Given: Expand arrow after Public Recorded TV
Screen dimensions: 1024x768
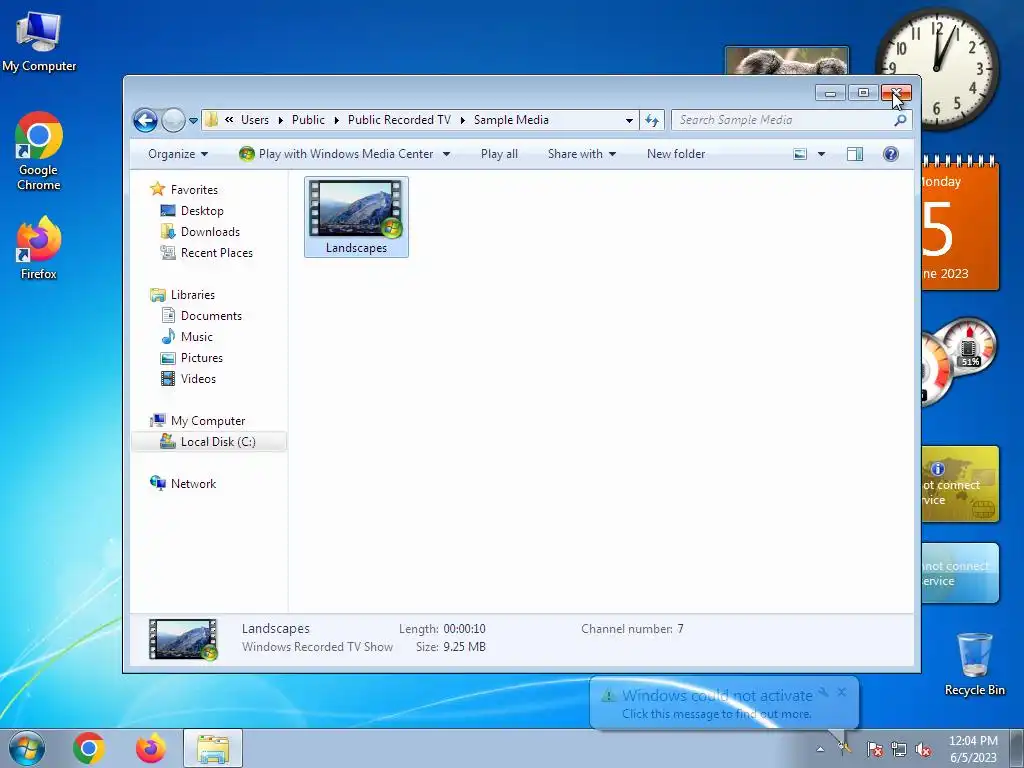Looking at the screenshot, I should pyautogui.click(x=462, y=120).
